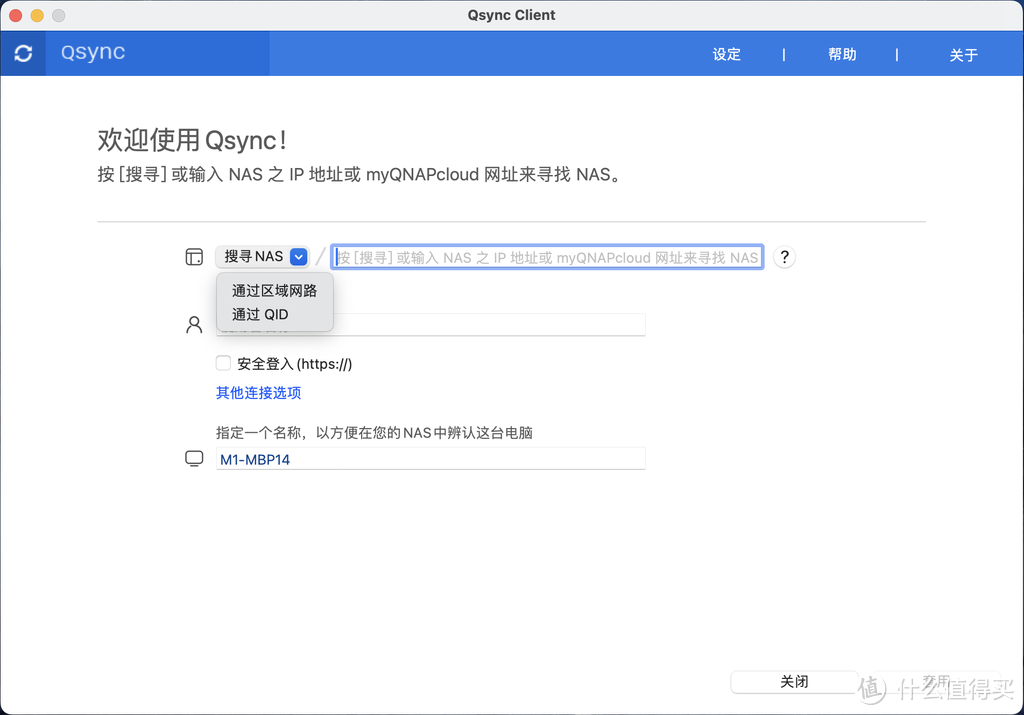The width and height of the screenshot is (1024, 715).
Task: Open the 设定 menu
Action: [726, 55]
